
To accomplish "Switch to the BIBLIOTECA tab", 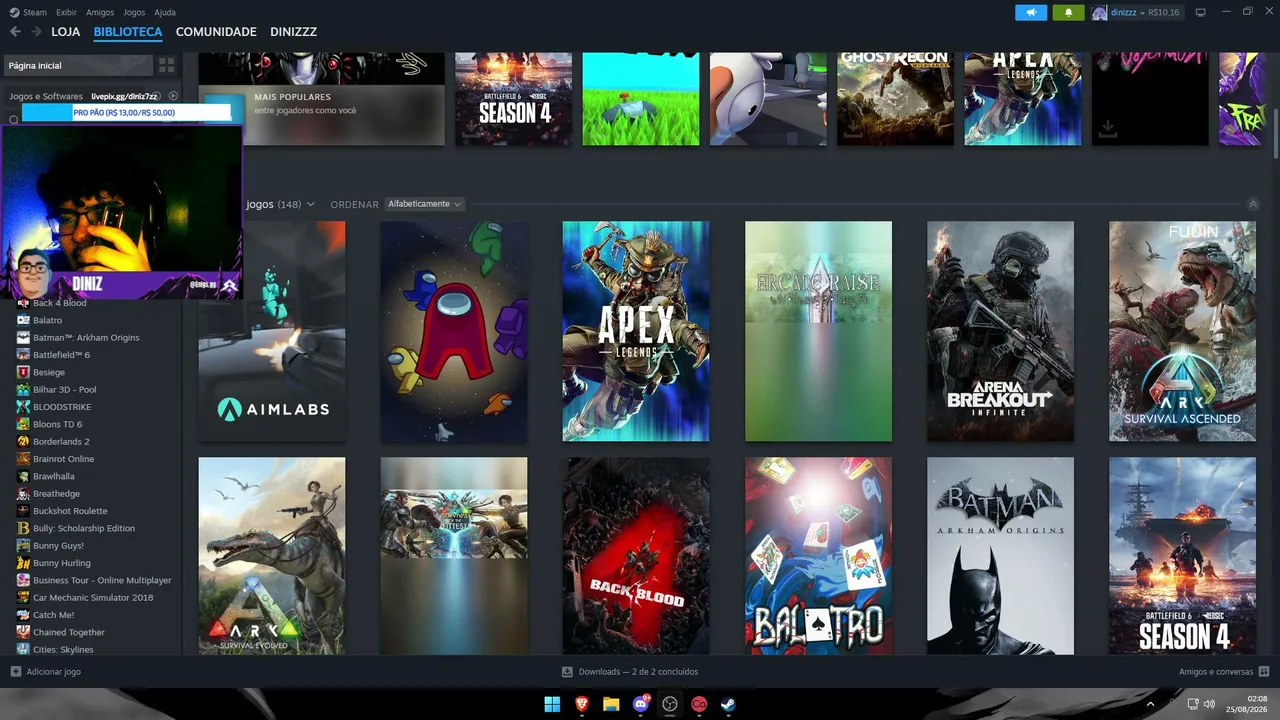I will (x=128, y=32).
